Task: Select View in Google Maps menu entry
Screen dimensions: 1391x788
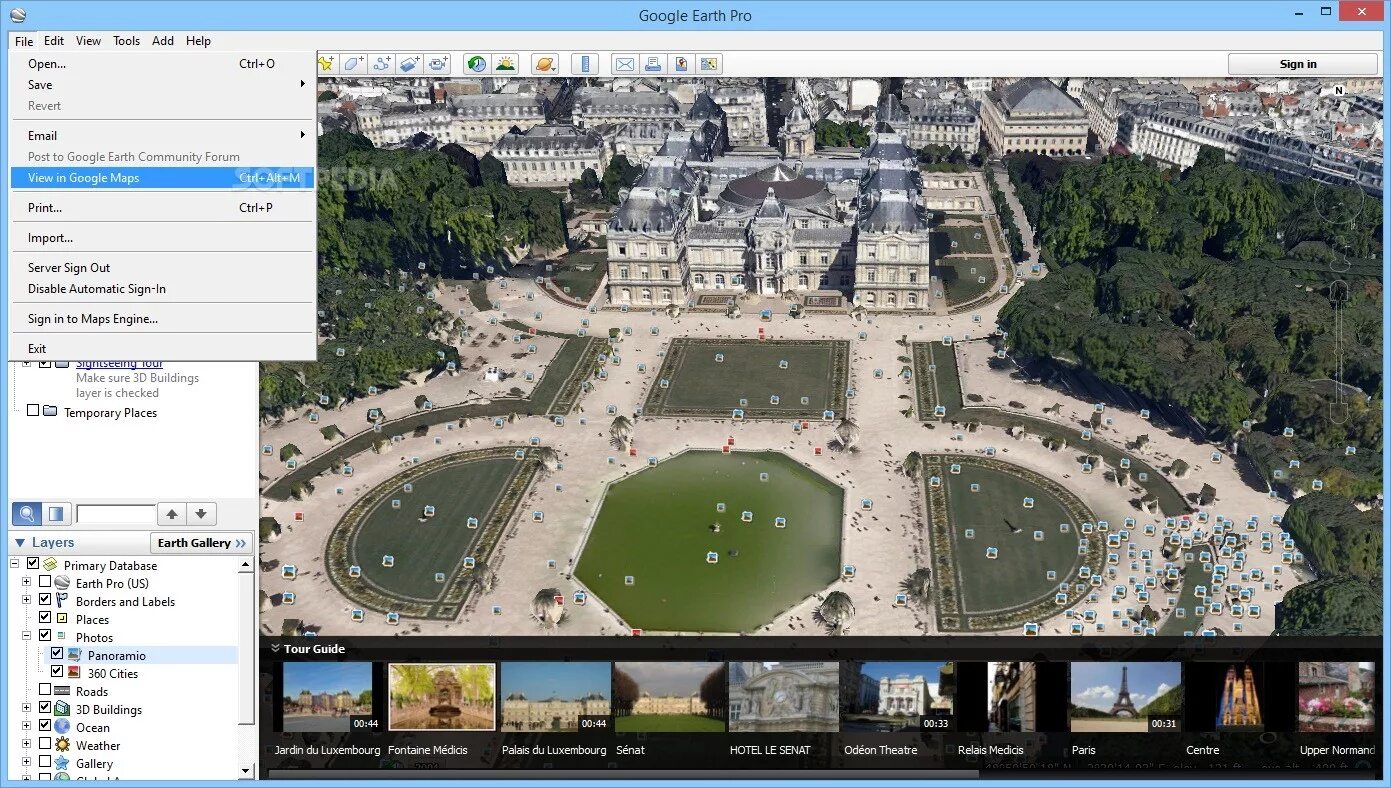Action: 162,178
